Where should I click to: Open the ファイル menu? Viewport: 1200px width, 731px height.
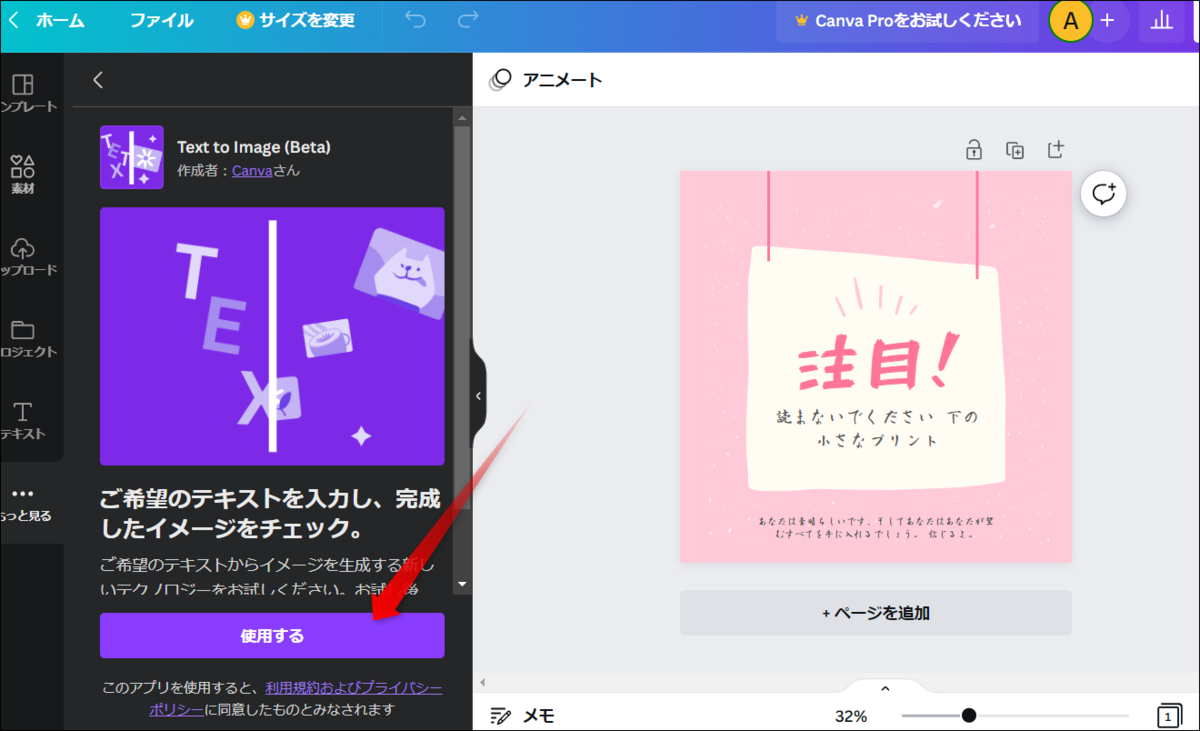click(161, 20)
